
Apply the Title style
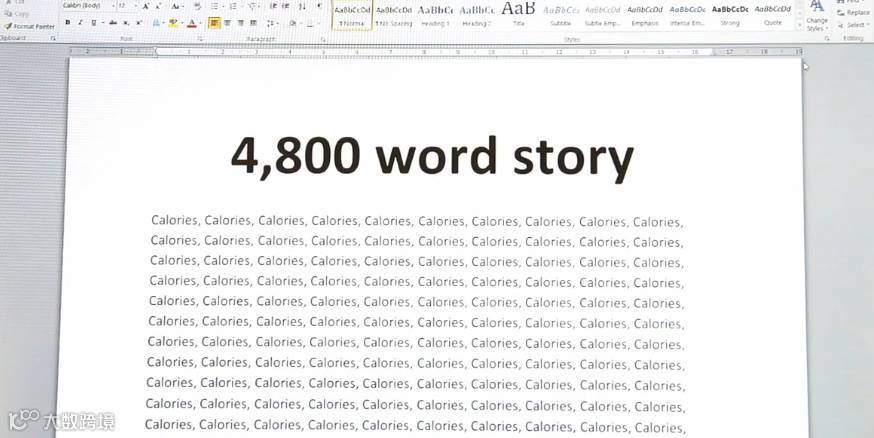pyautogui.click(x=518, y=14)
